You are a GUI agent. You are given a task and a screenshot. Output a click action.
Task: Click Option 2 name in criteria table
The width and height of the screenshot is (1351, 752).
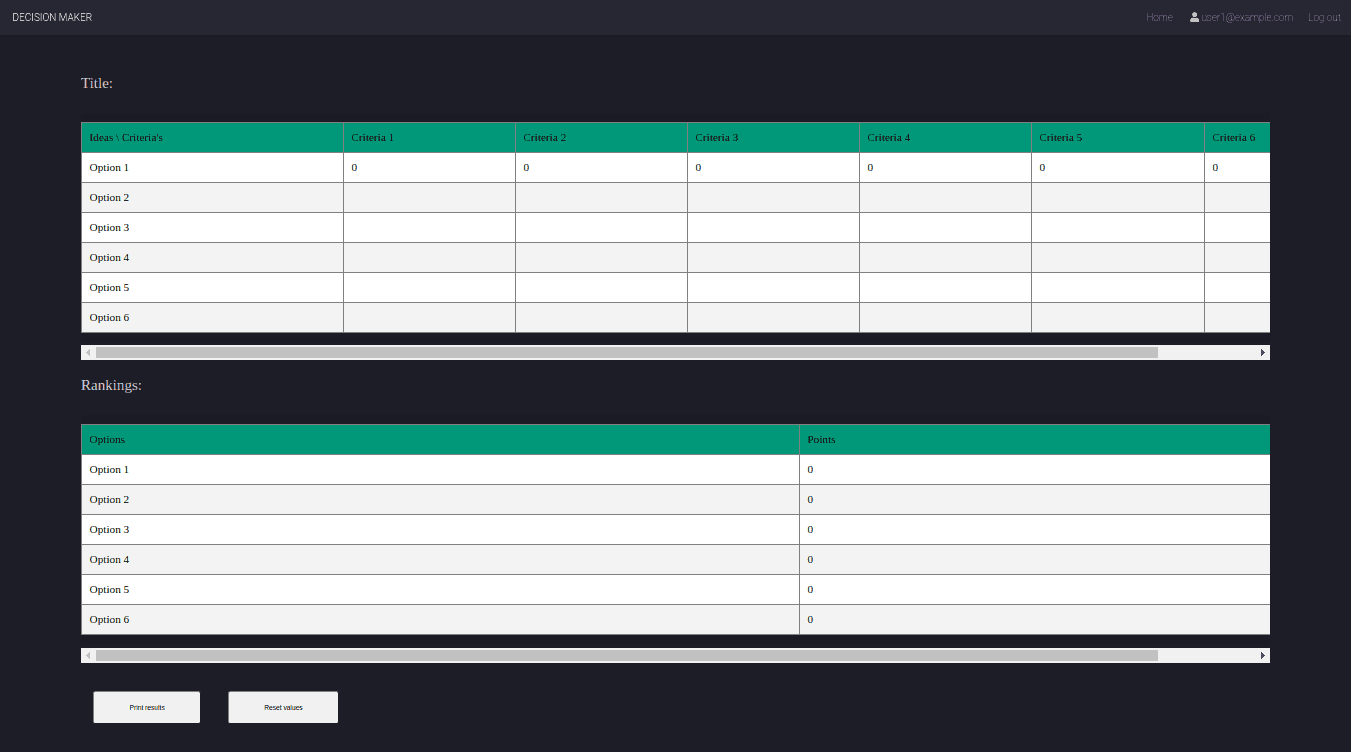click(x=212, y=197)
